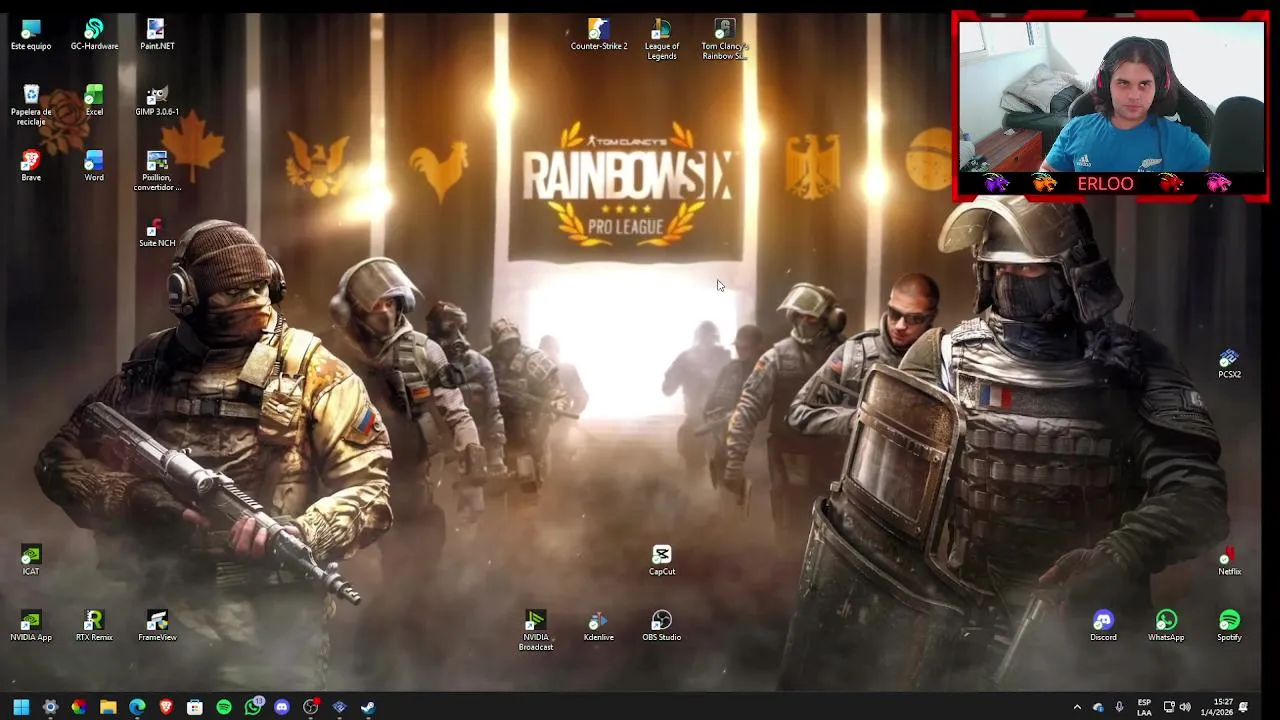The width and height of the screenshot is (1280, 720).
Task: Open network status tray icon
Action: pyautogui.click(x=1168, y=707)
